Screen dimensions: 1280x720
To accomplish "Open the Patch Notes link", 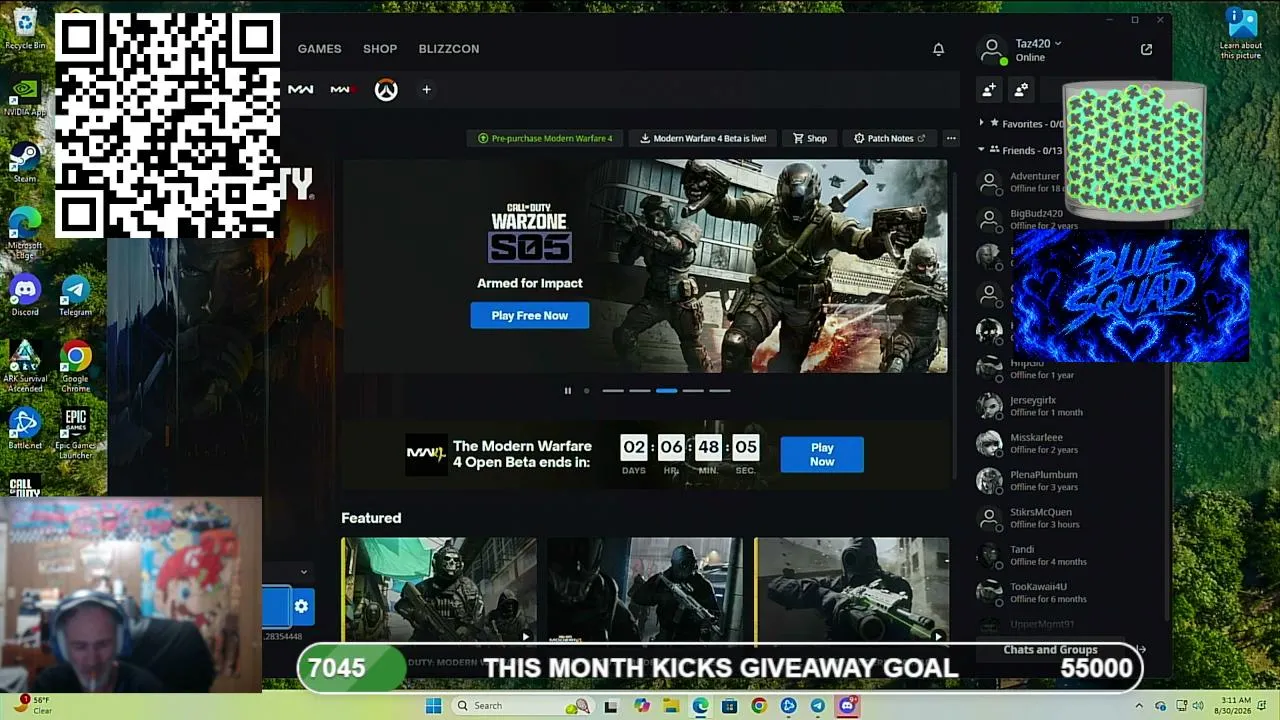I will click(x=889, y=138).
